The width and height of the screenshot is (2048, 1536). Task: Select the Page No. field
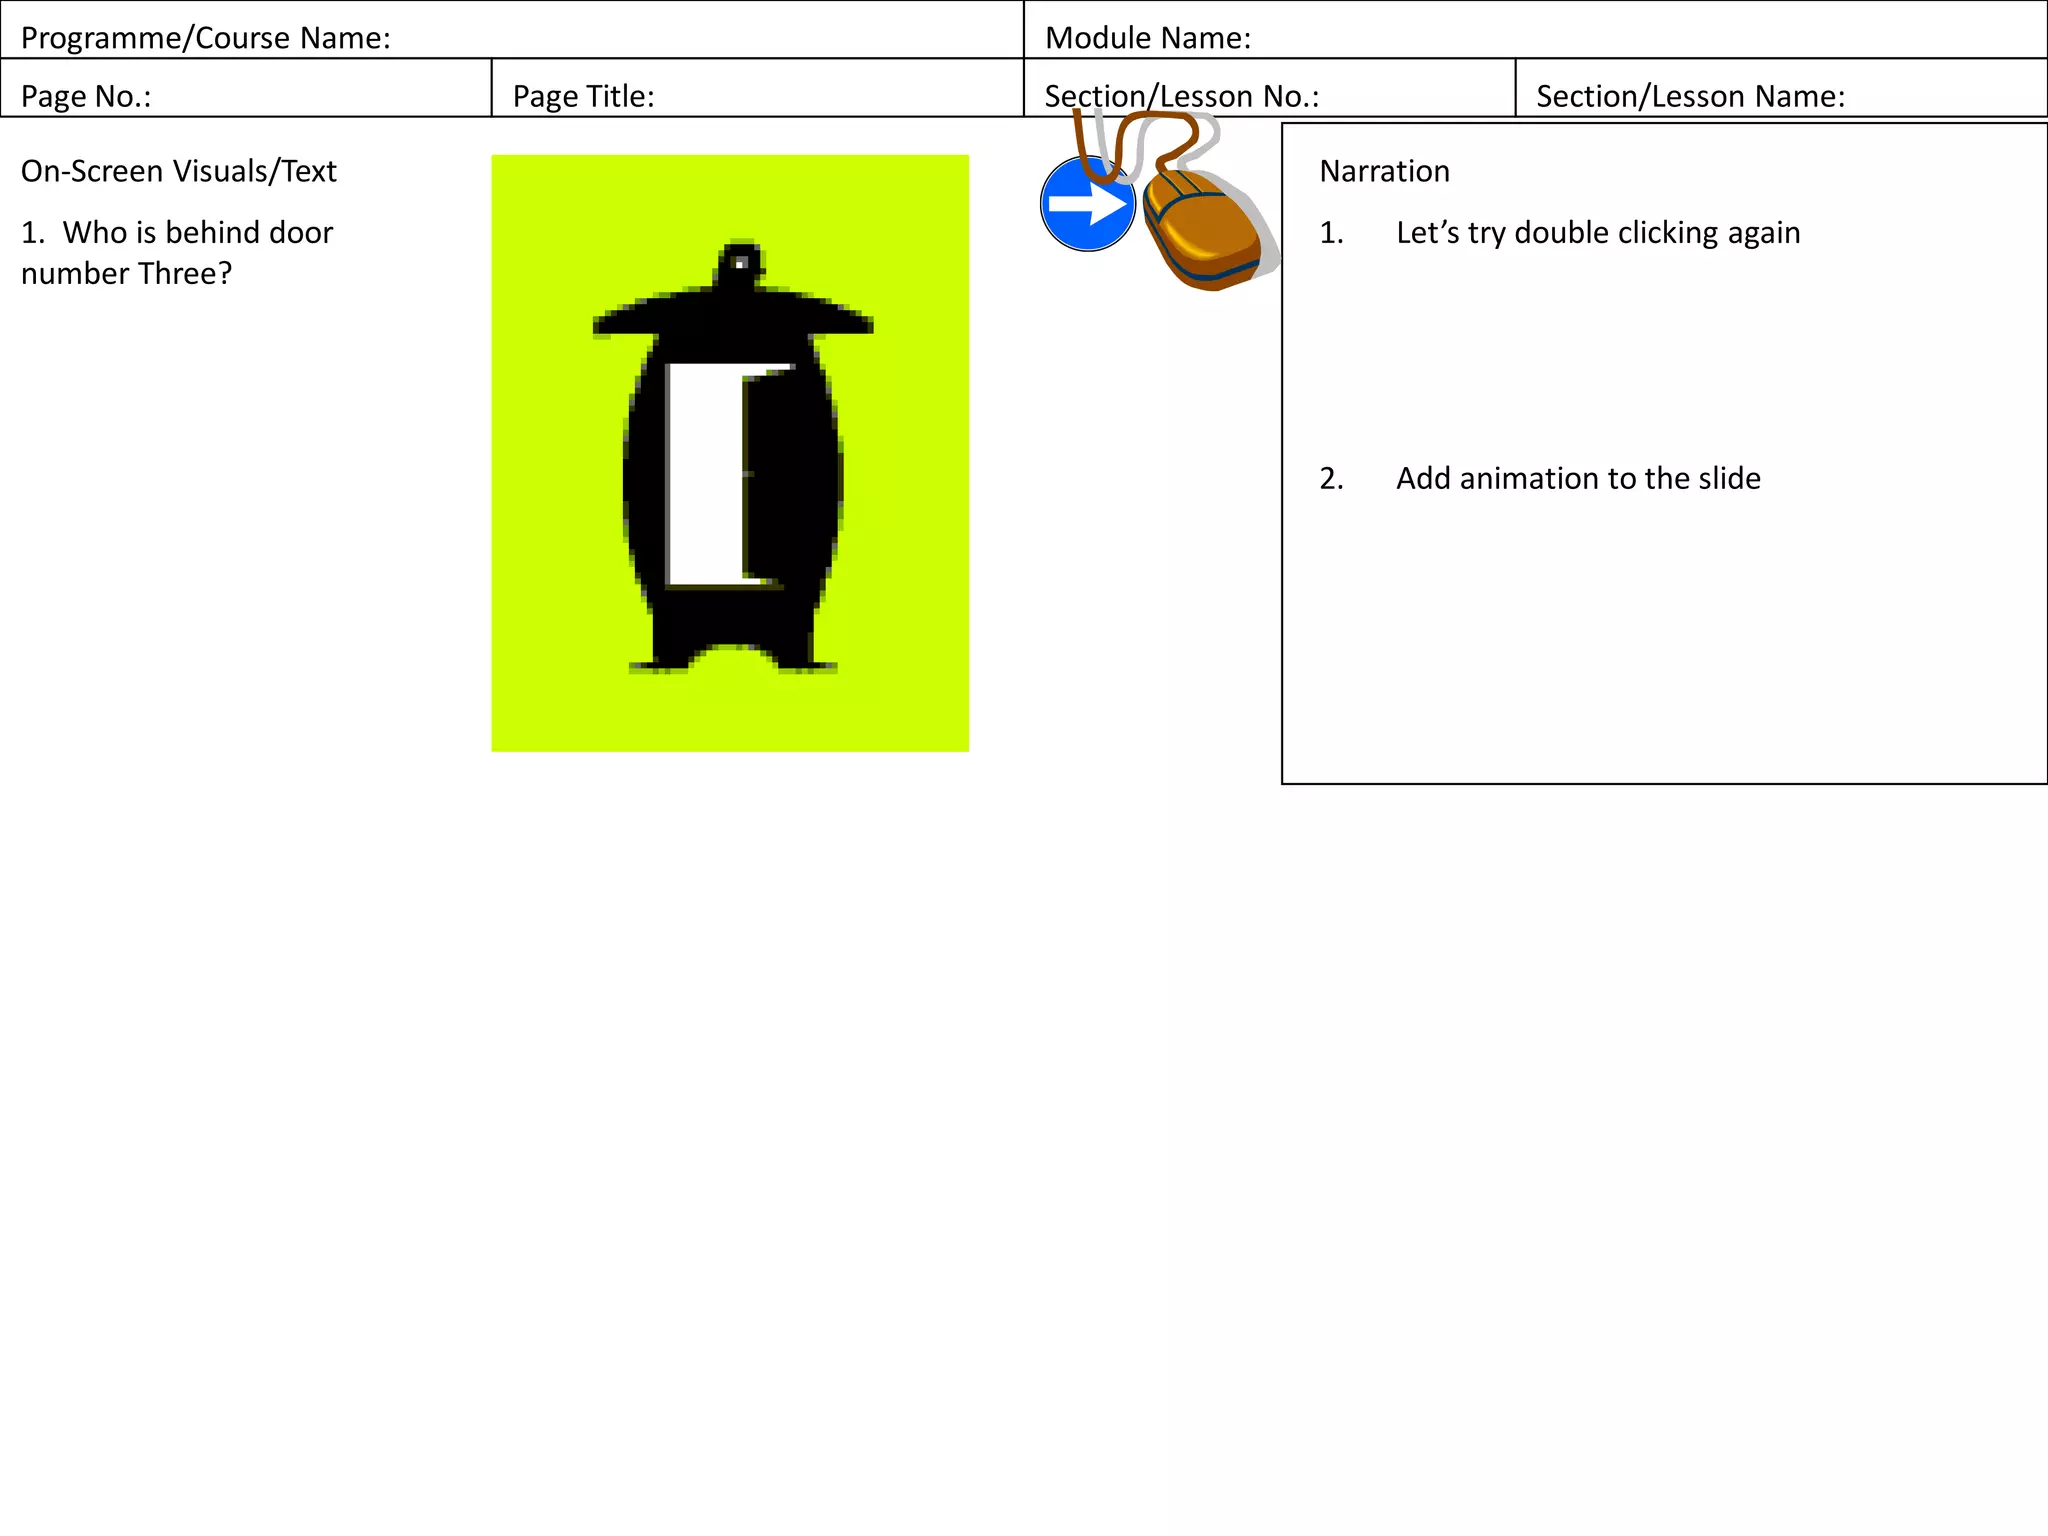[x=246, y=88]
